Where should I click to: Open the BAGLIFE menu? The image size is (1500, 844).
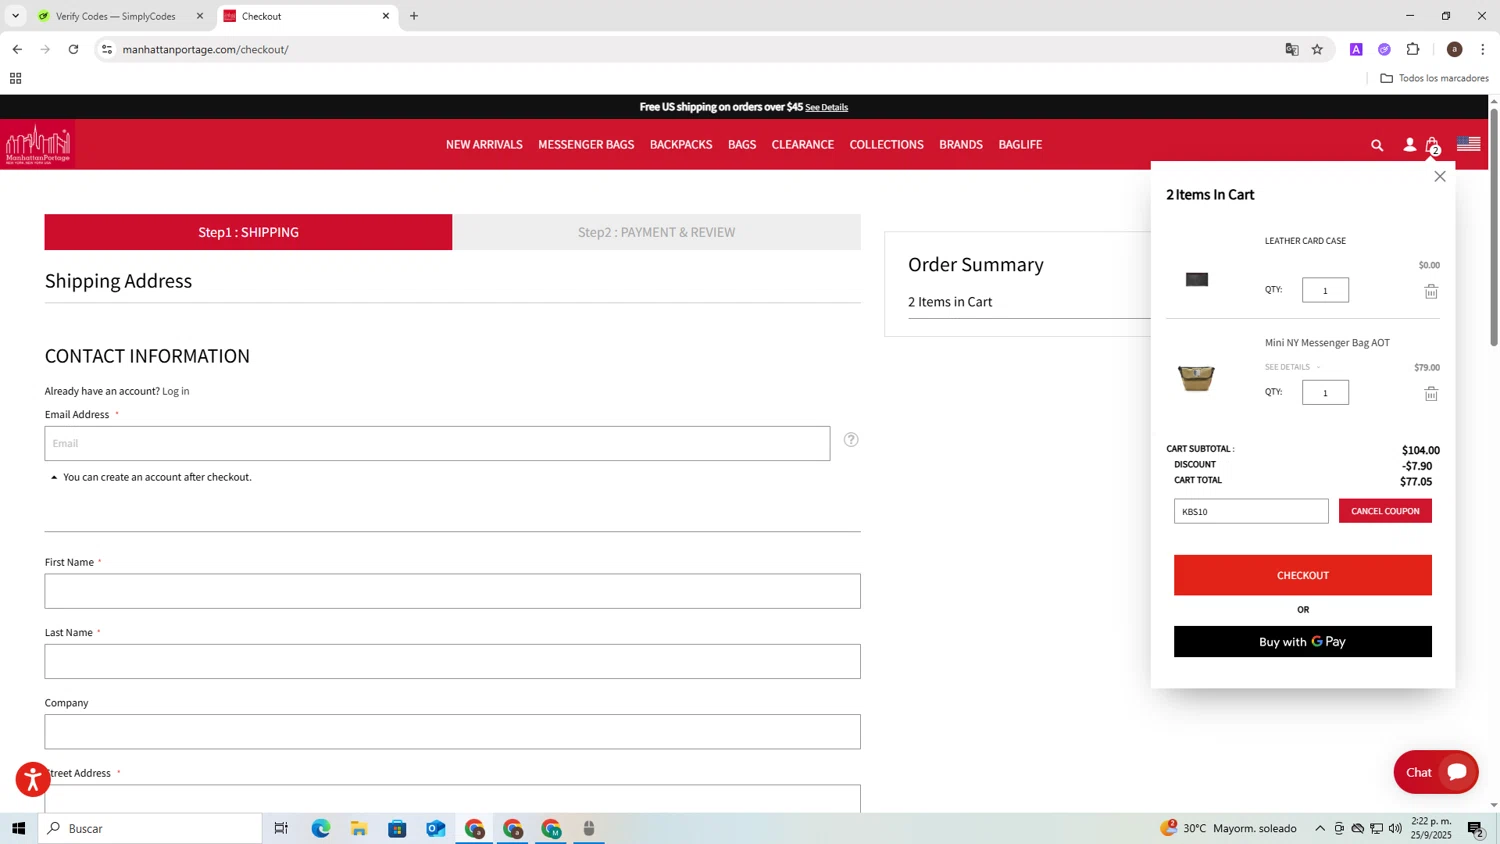1020,145
